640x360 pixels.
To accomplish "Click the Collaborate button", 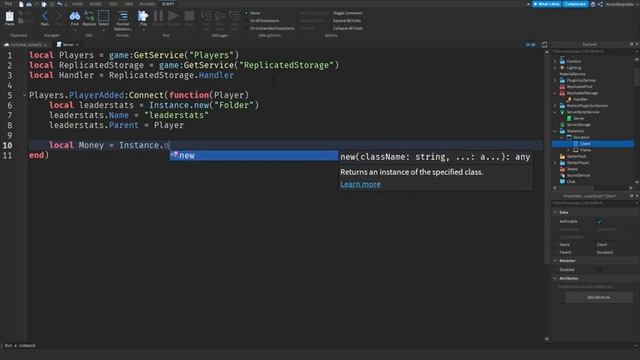I will tap(575, 4).
